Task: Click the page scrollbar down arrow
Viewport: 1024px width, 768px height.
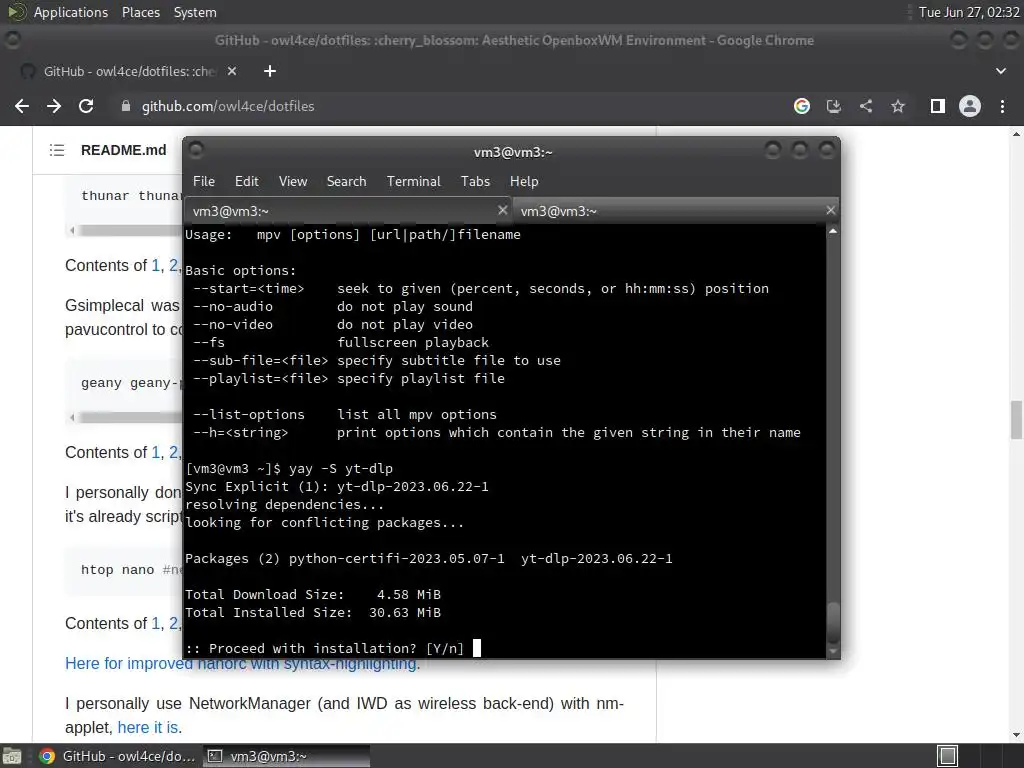Action: [1016, 735]
